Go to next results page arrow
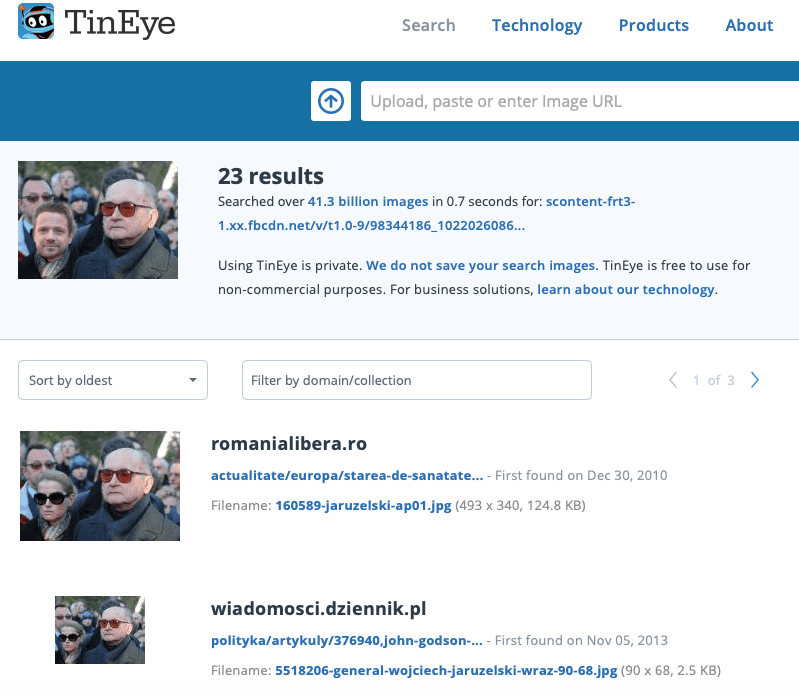Screen dimensions: 799x695 755,380
